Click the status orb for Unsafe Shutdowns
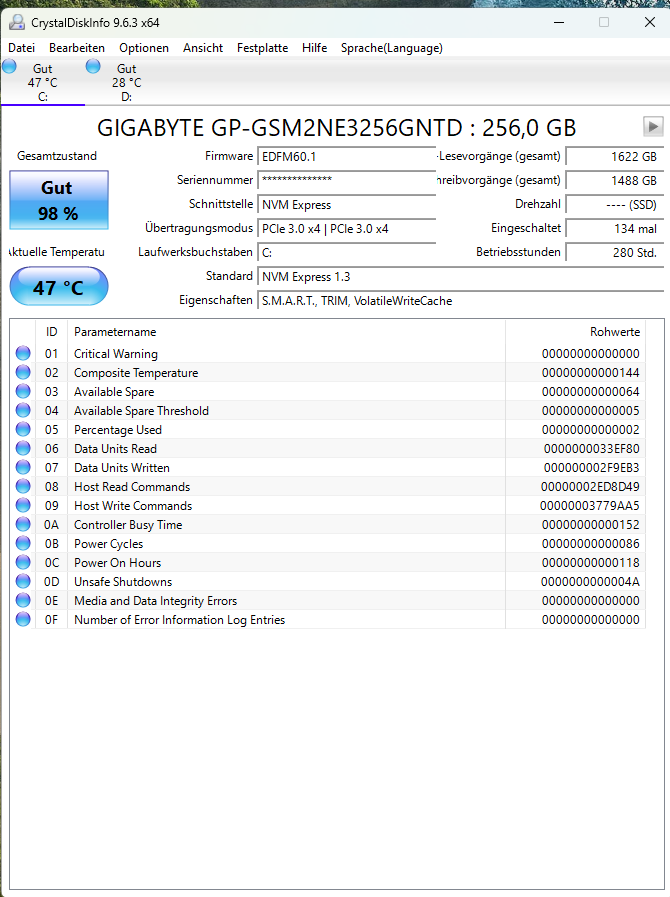The height and width of the screenshot is (897, 670). pos(23,581)
